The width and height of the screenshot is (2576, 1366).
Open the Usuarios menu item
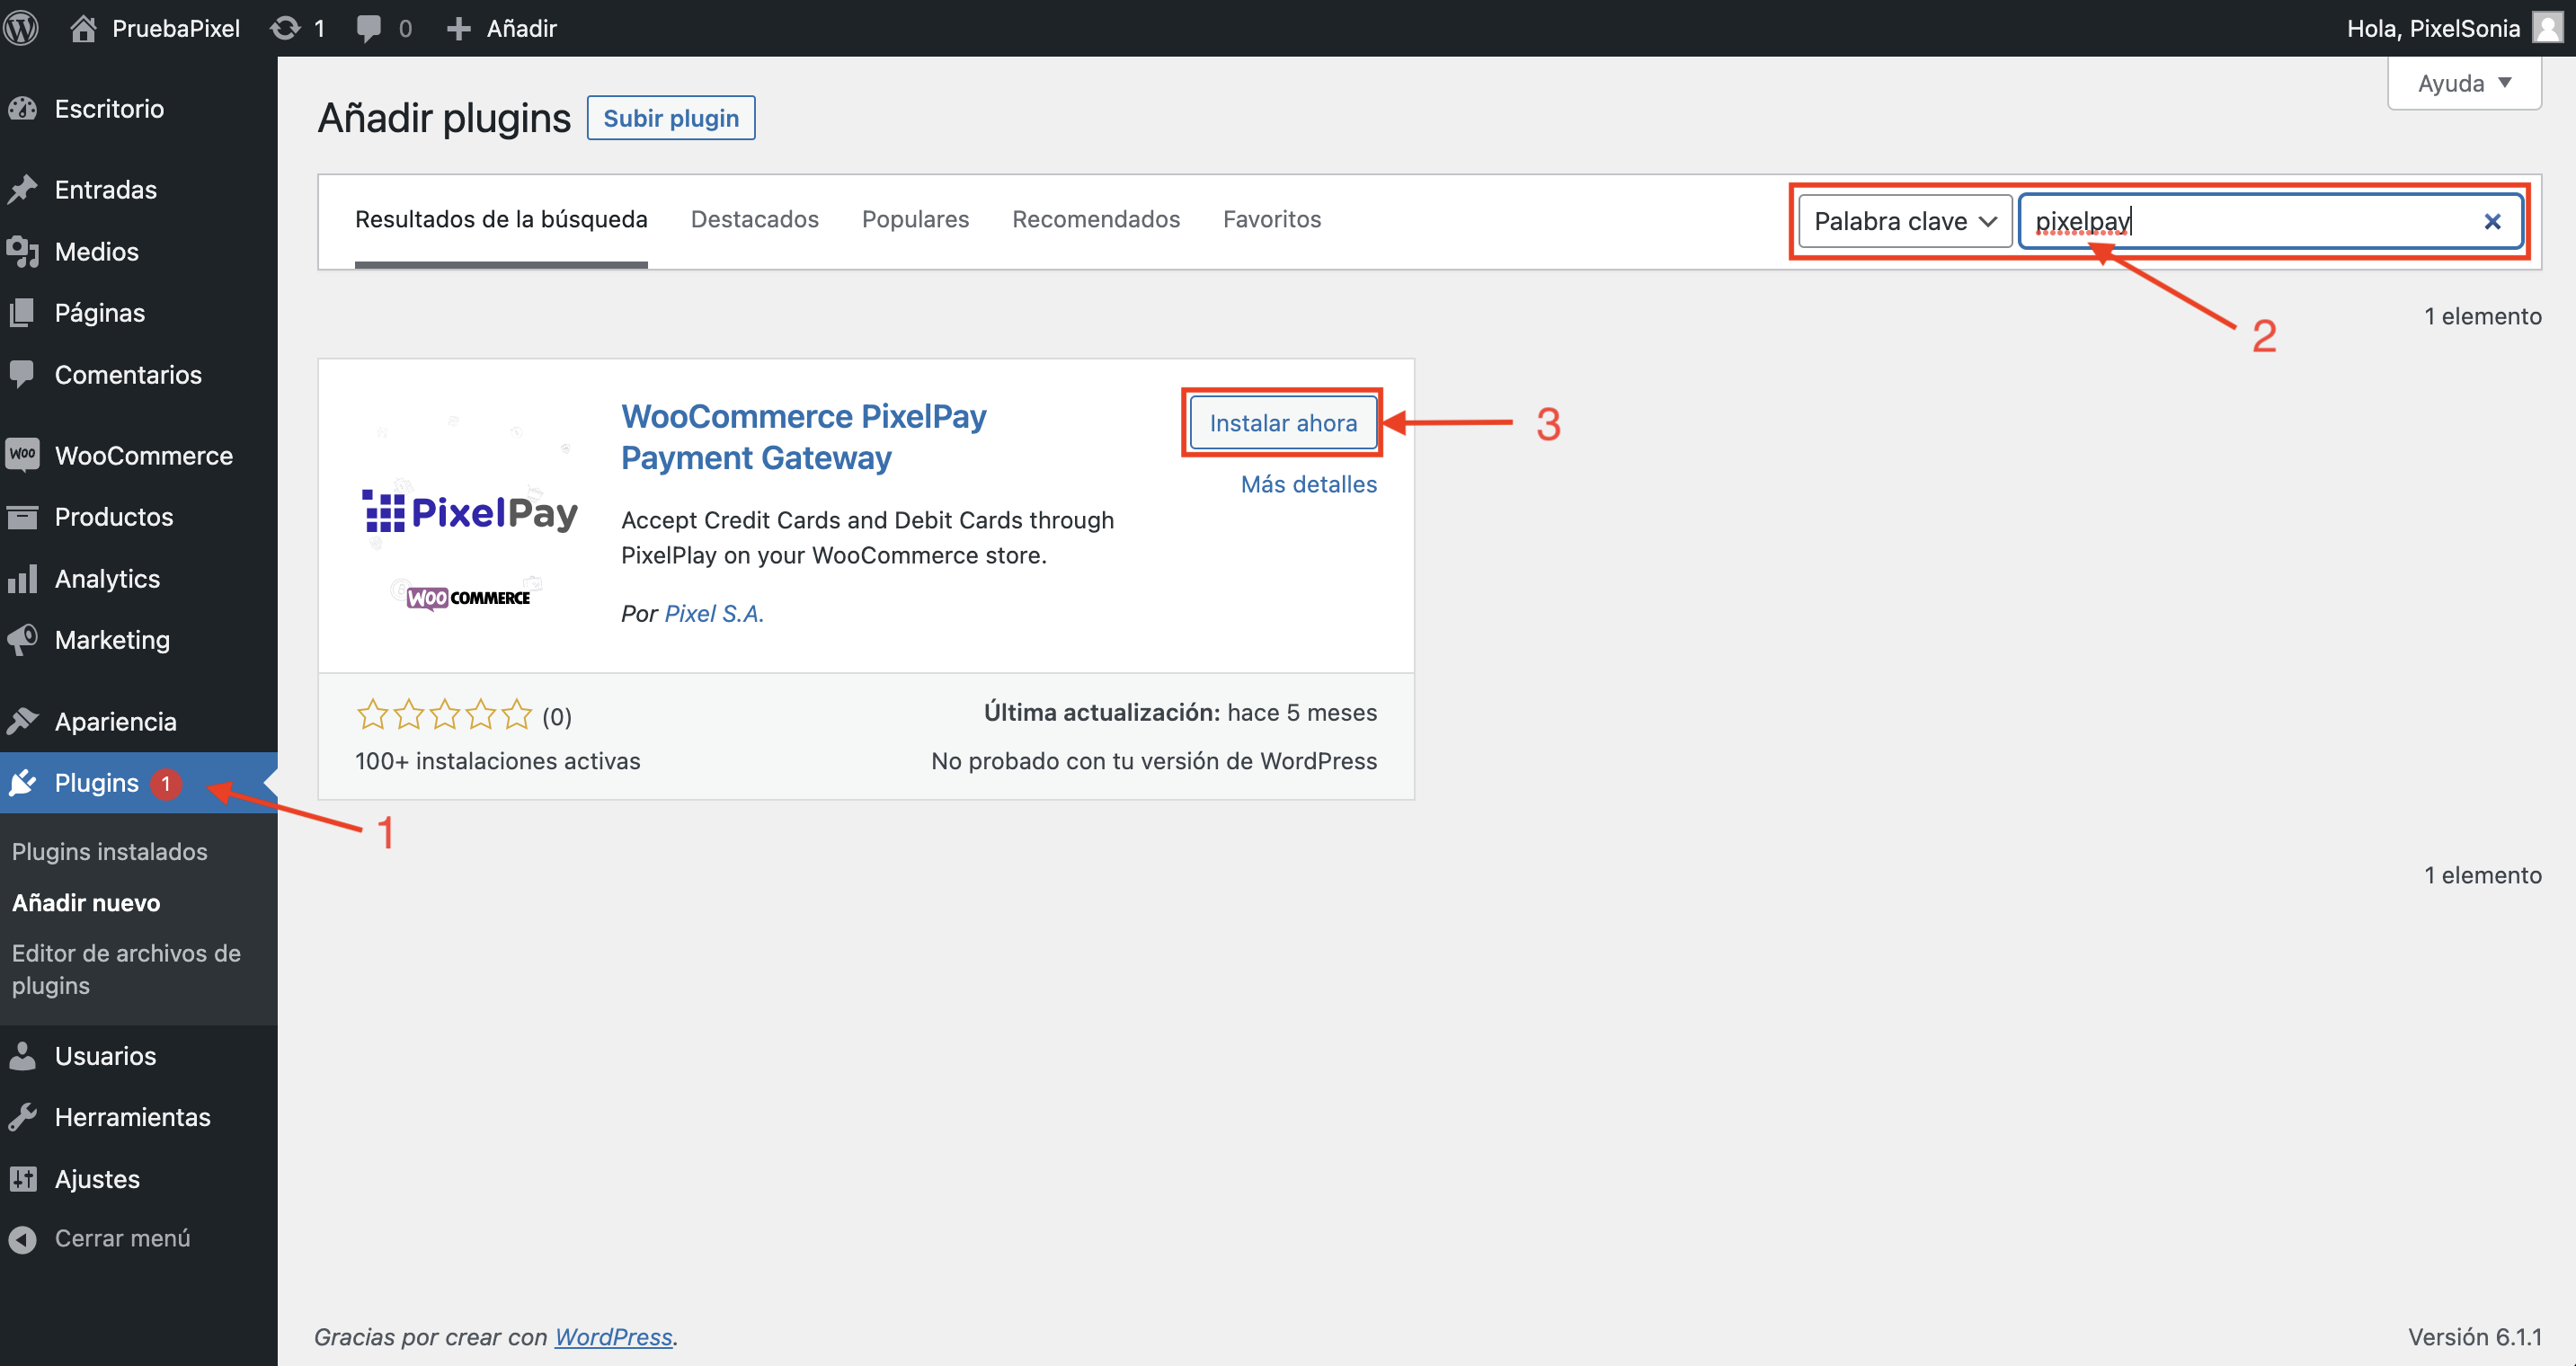(105, 1056)
